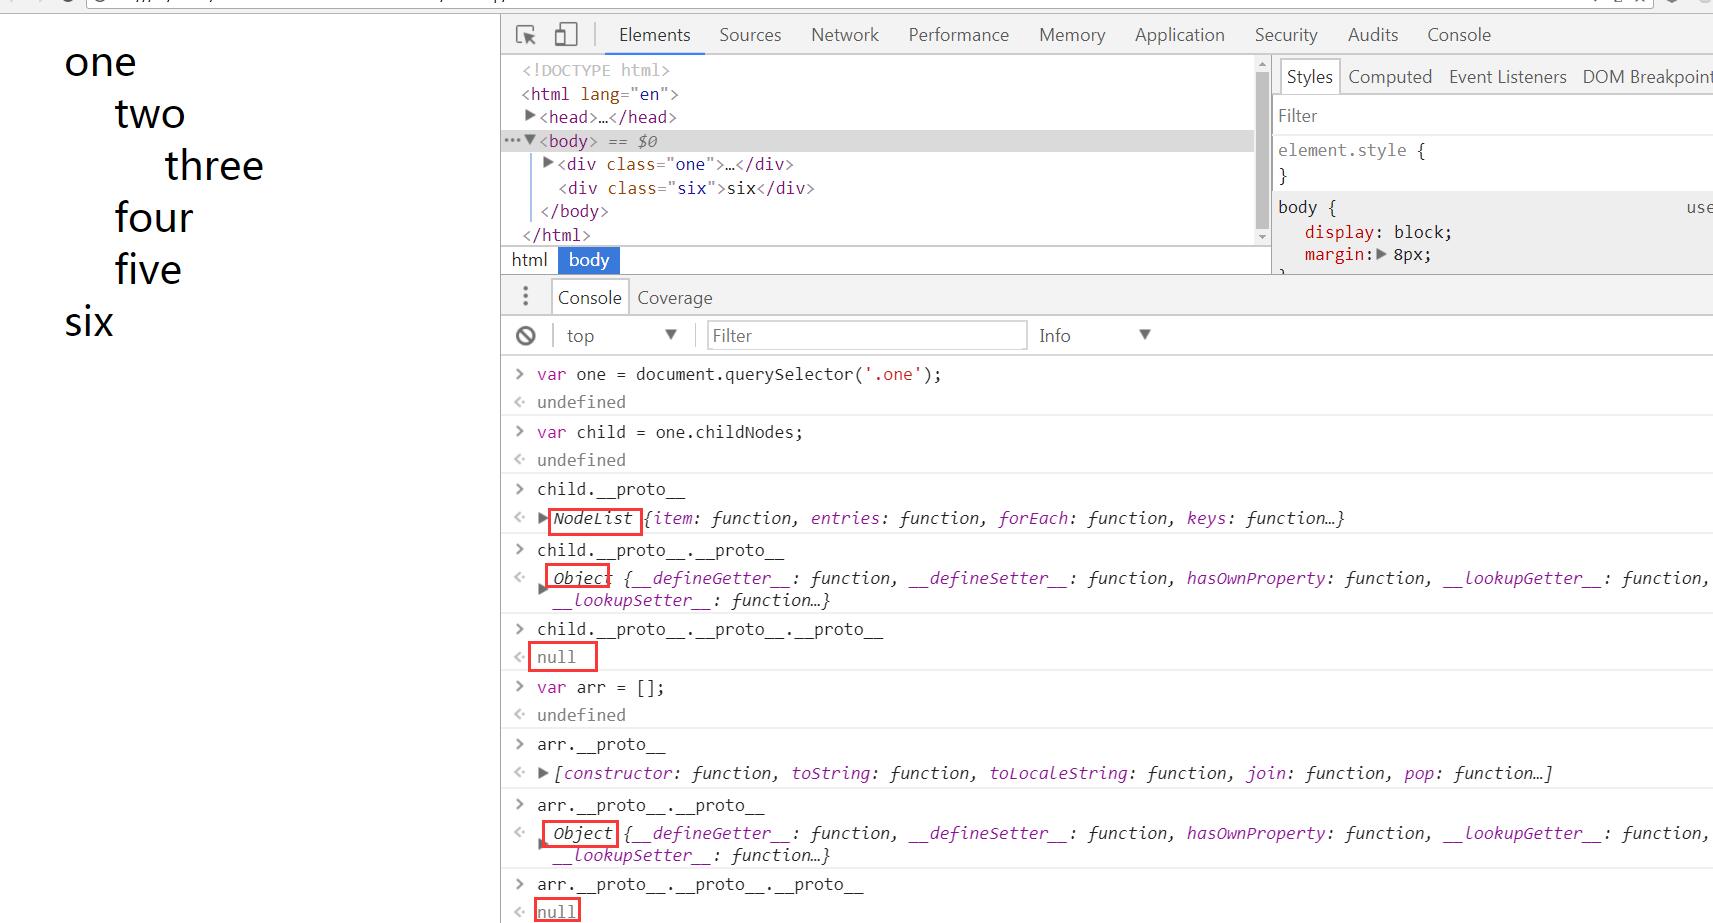Open the Event Listeners pane tab
This screenshot has height=923, width=1713.
(1508, 77)
